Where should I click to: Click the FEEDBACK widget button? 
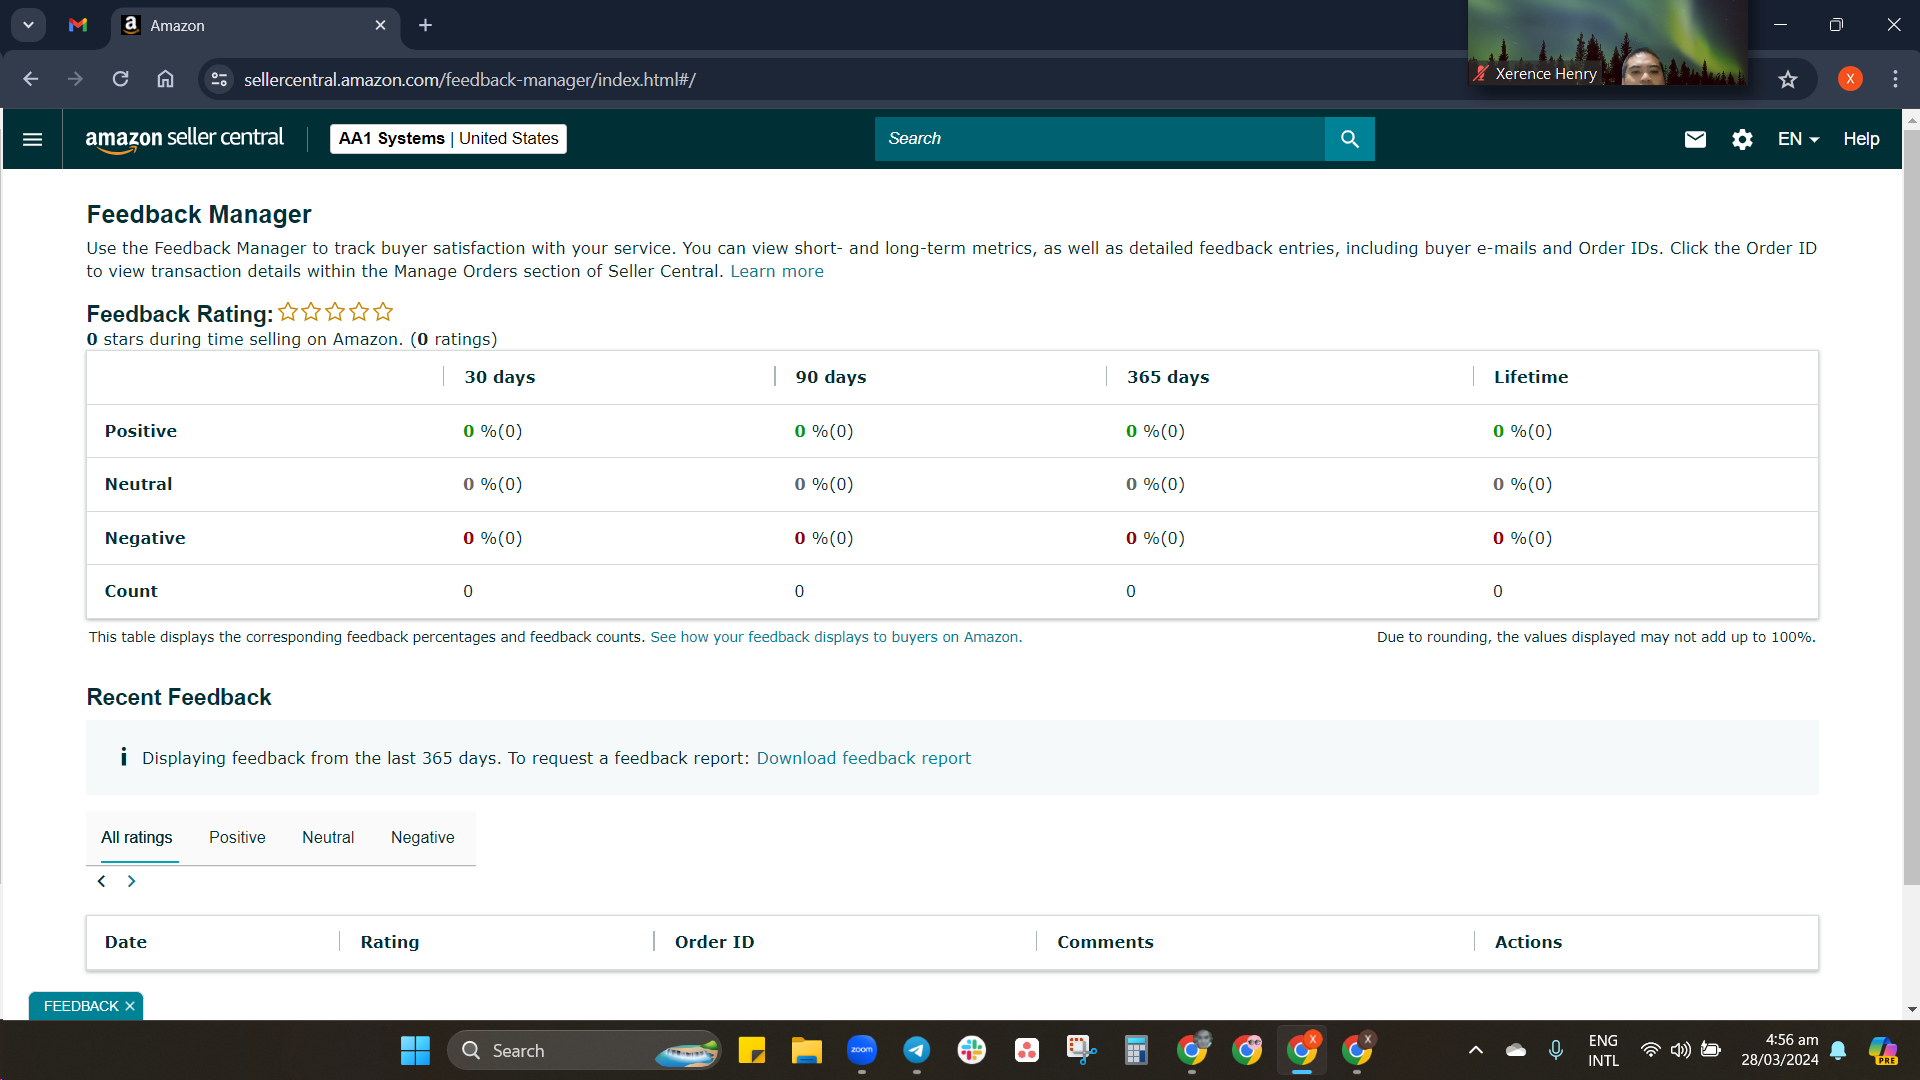click(x=81, y=1006)
